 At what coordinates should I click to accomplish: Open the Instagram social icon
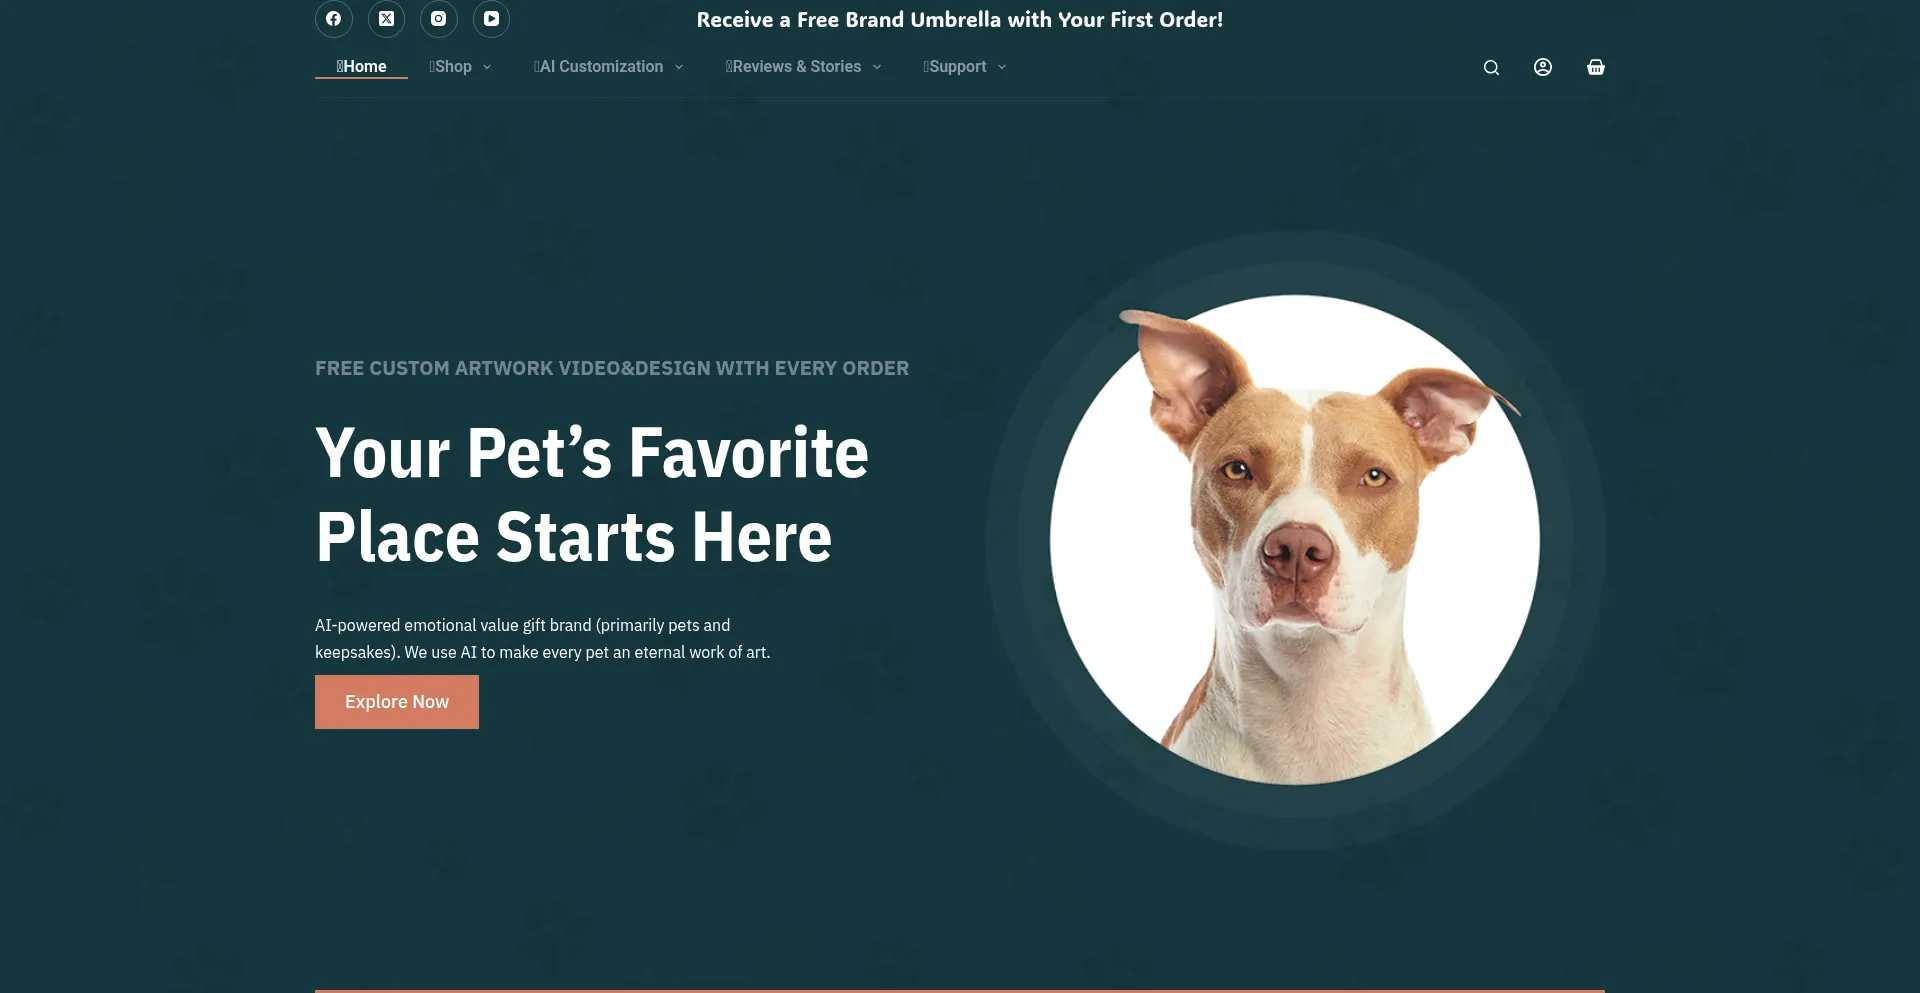pos(439,19)
